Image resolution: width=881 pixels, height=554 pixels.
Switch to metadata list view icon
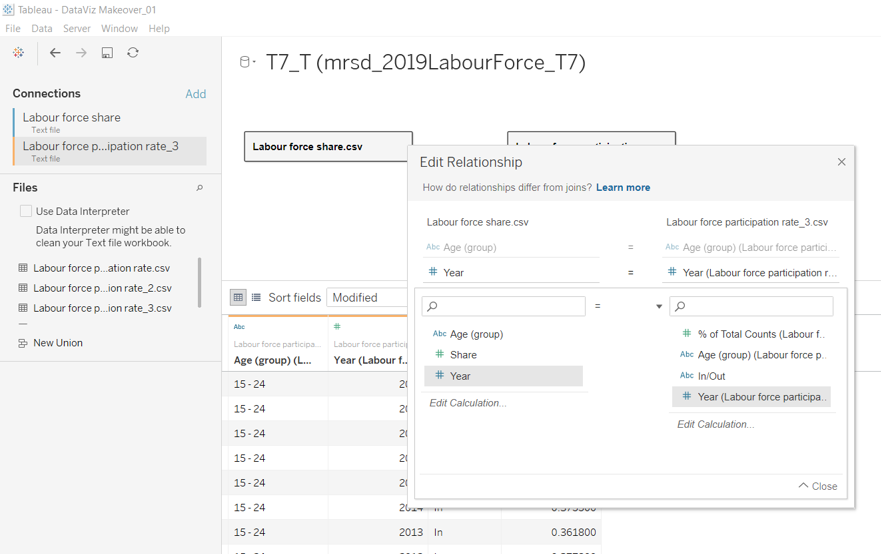click(256, 297)
